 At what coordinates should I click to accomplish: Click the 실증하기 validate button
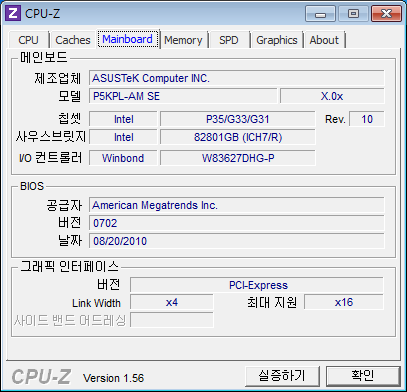tap(282, 376)
